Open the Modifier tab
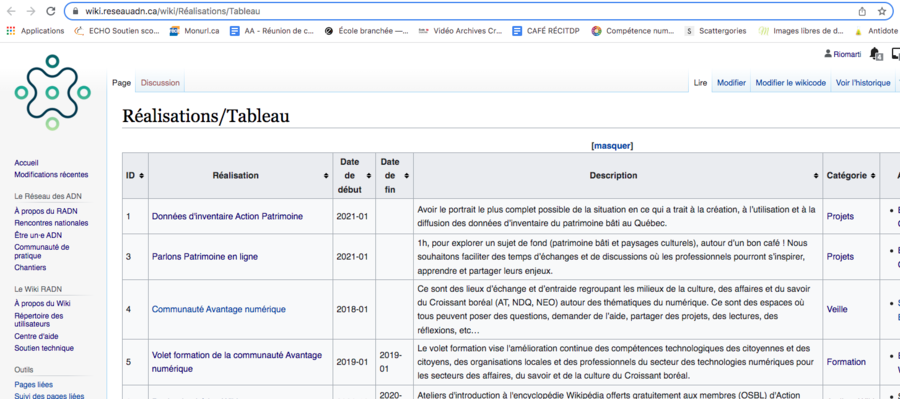 [x=731, y=83]
